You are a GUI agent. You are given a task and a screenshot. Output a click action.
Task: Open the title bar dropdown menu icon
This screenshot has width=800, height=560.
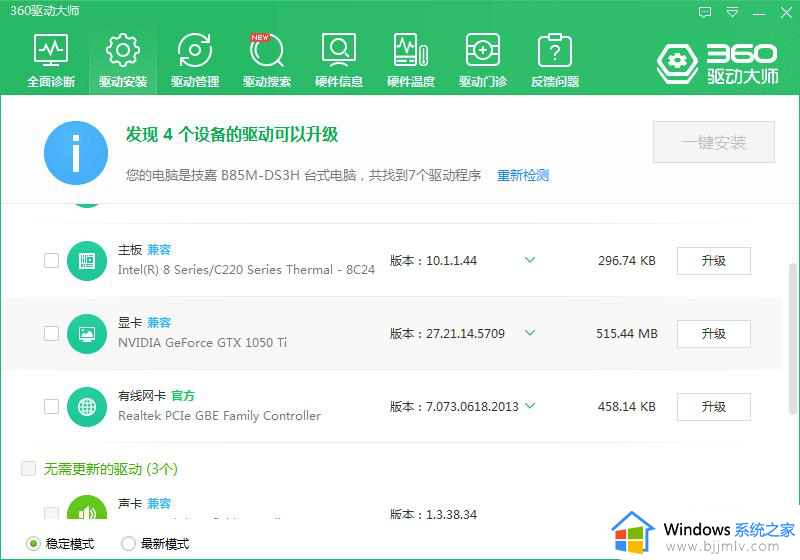[x=732, y=12]
